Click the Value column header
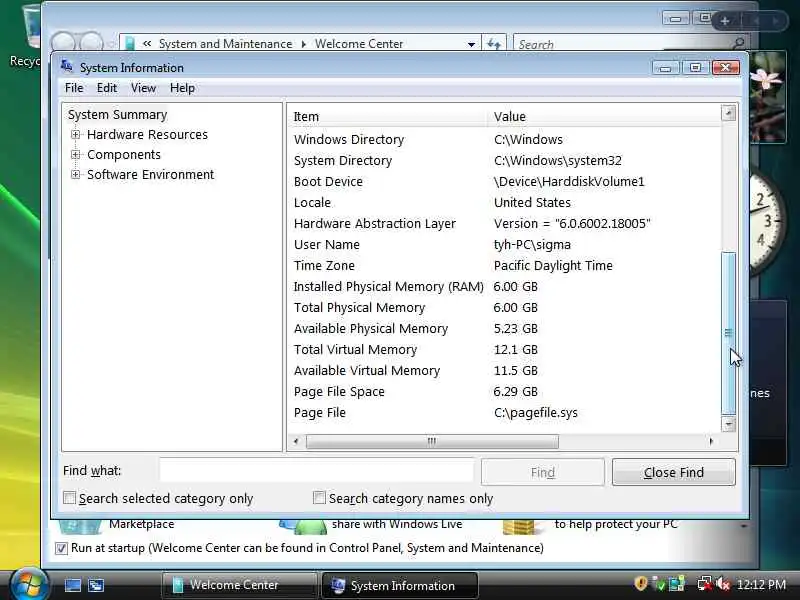 [604, 116]
